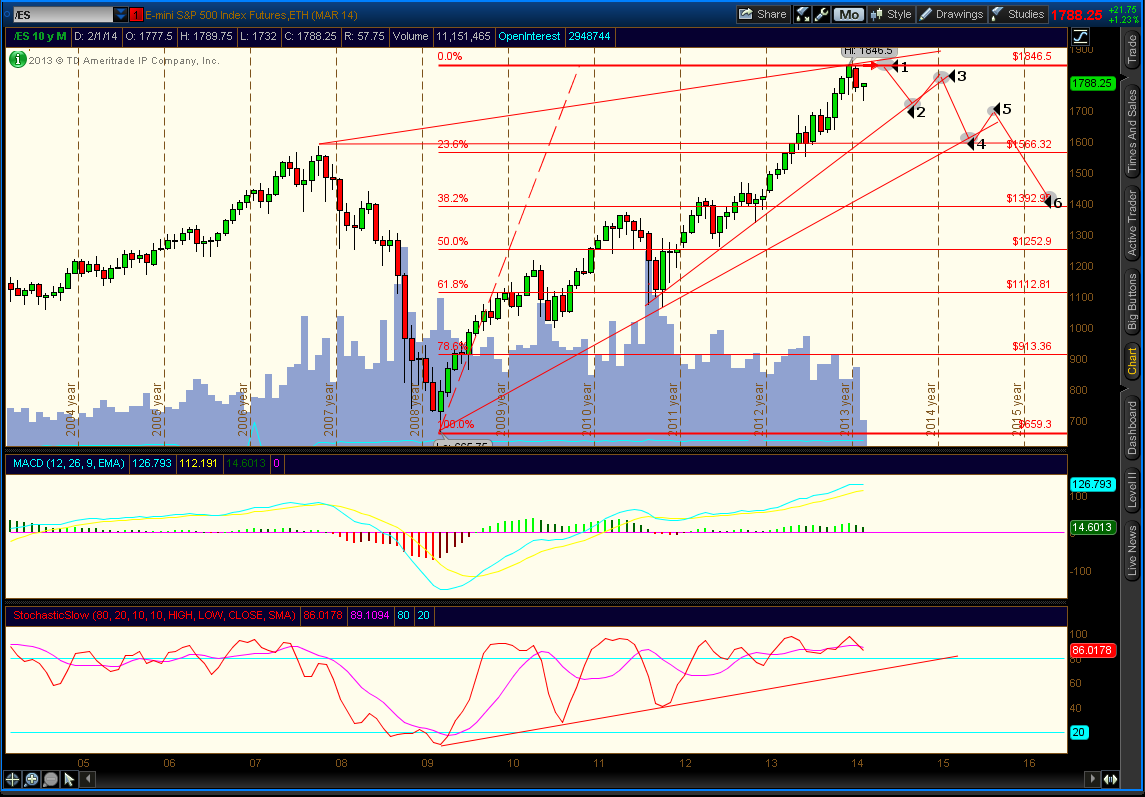
Task: Click the red last price 1788.25 display
Action: (1078, 15)
